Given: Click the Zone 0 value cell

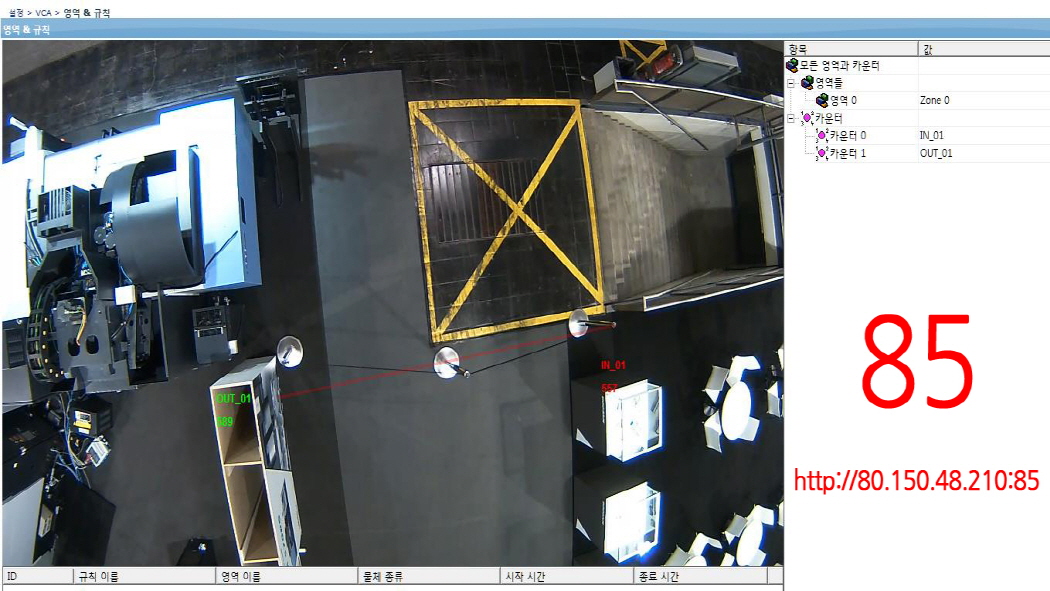Looking at the screenshot, I should tap(934, 100).
